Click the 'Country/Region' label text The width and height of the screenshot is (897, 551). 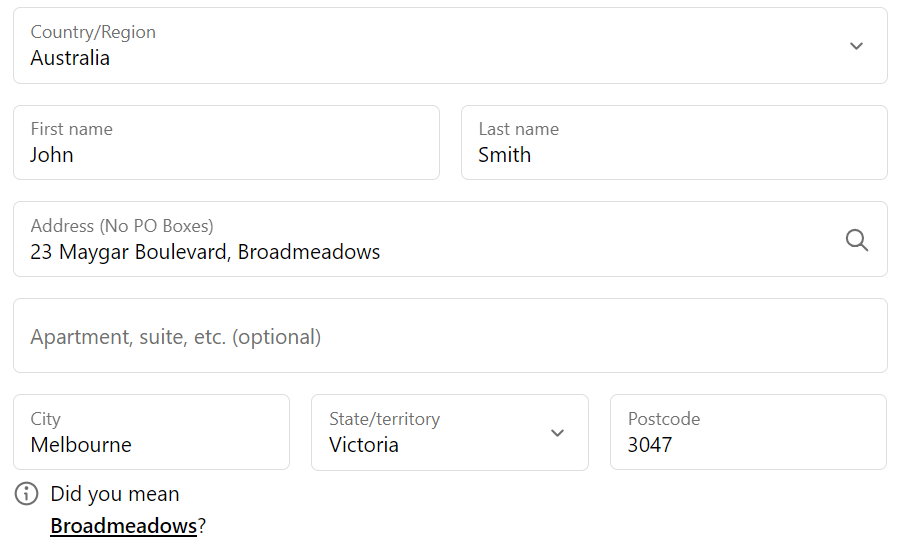[x=93, y=32]
